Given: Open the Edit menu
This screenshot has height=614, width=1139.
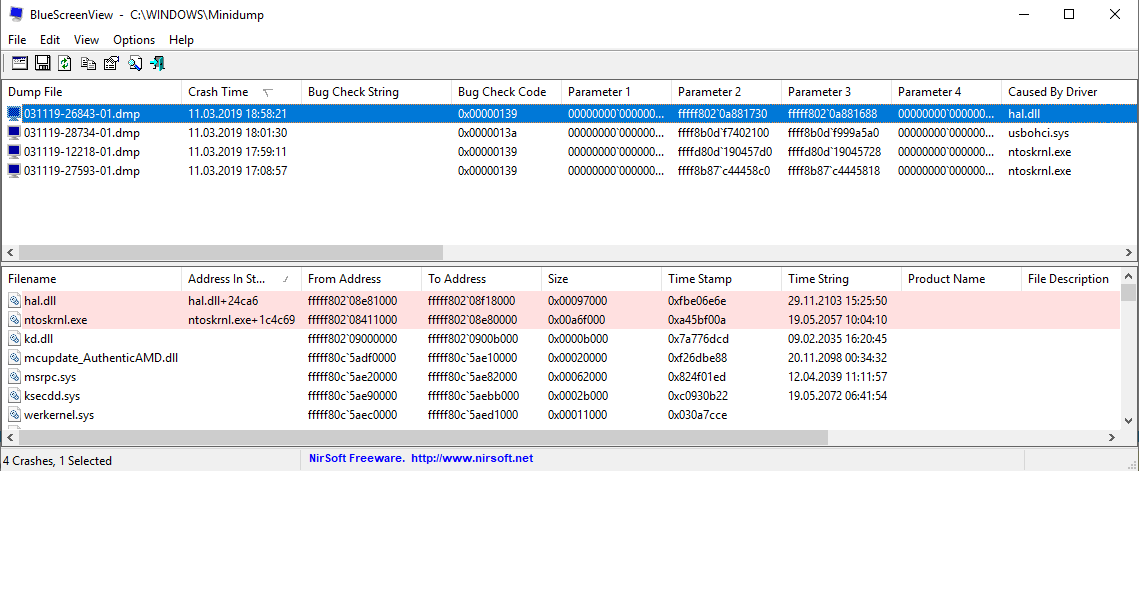Looking at the screenshot, I should (49, 39).
